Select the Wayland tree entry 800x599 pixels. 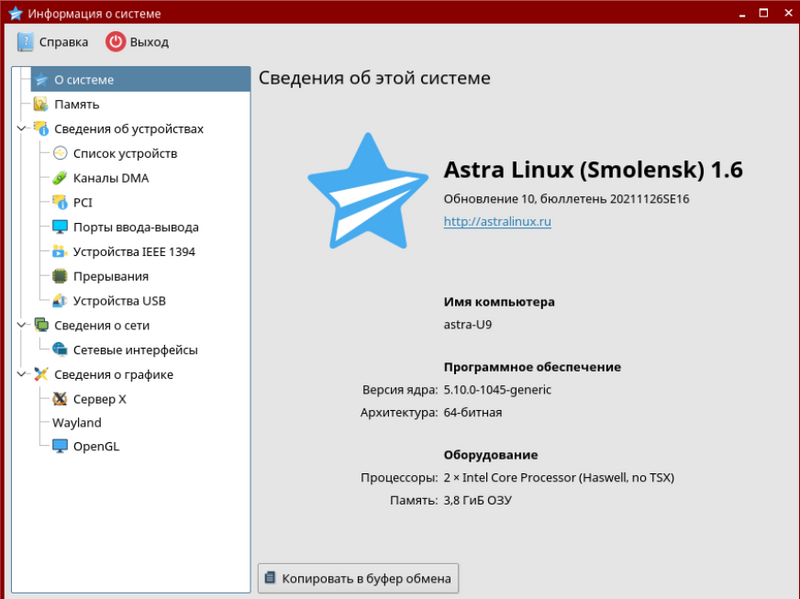[x=77, y=423]
